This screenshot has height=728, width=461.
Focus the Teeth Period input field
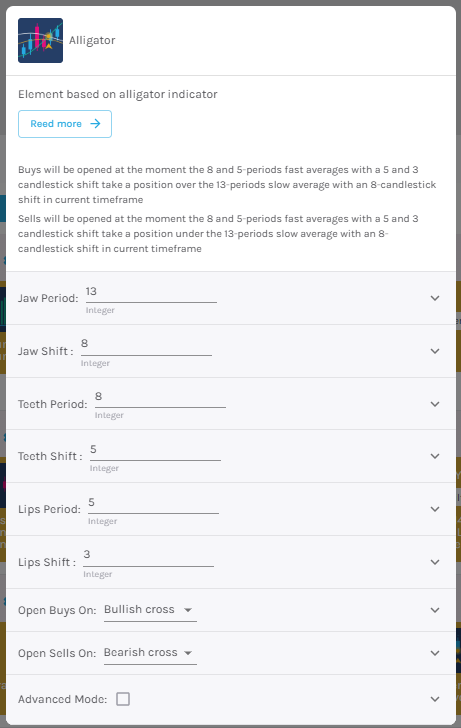pos(160,397)
